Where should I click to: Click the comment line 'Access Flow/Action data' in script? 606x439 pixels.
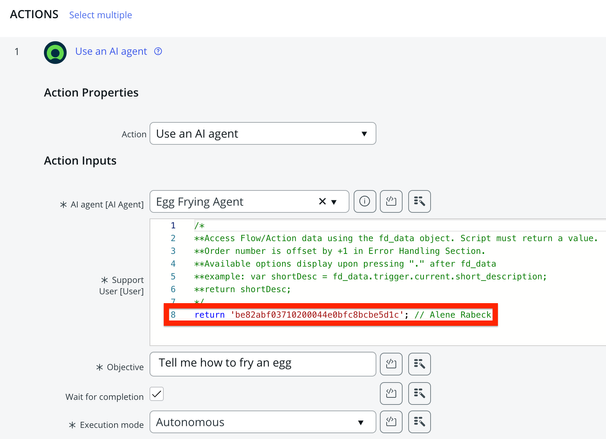pos(396,238)
